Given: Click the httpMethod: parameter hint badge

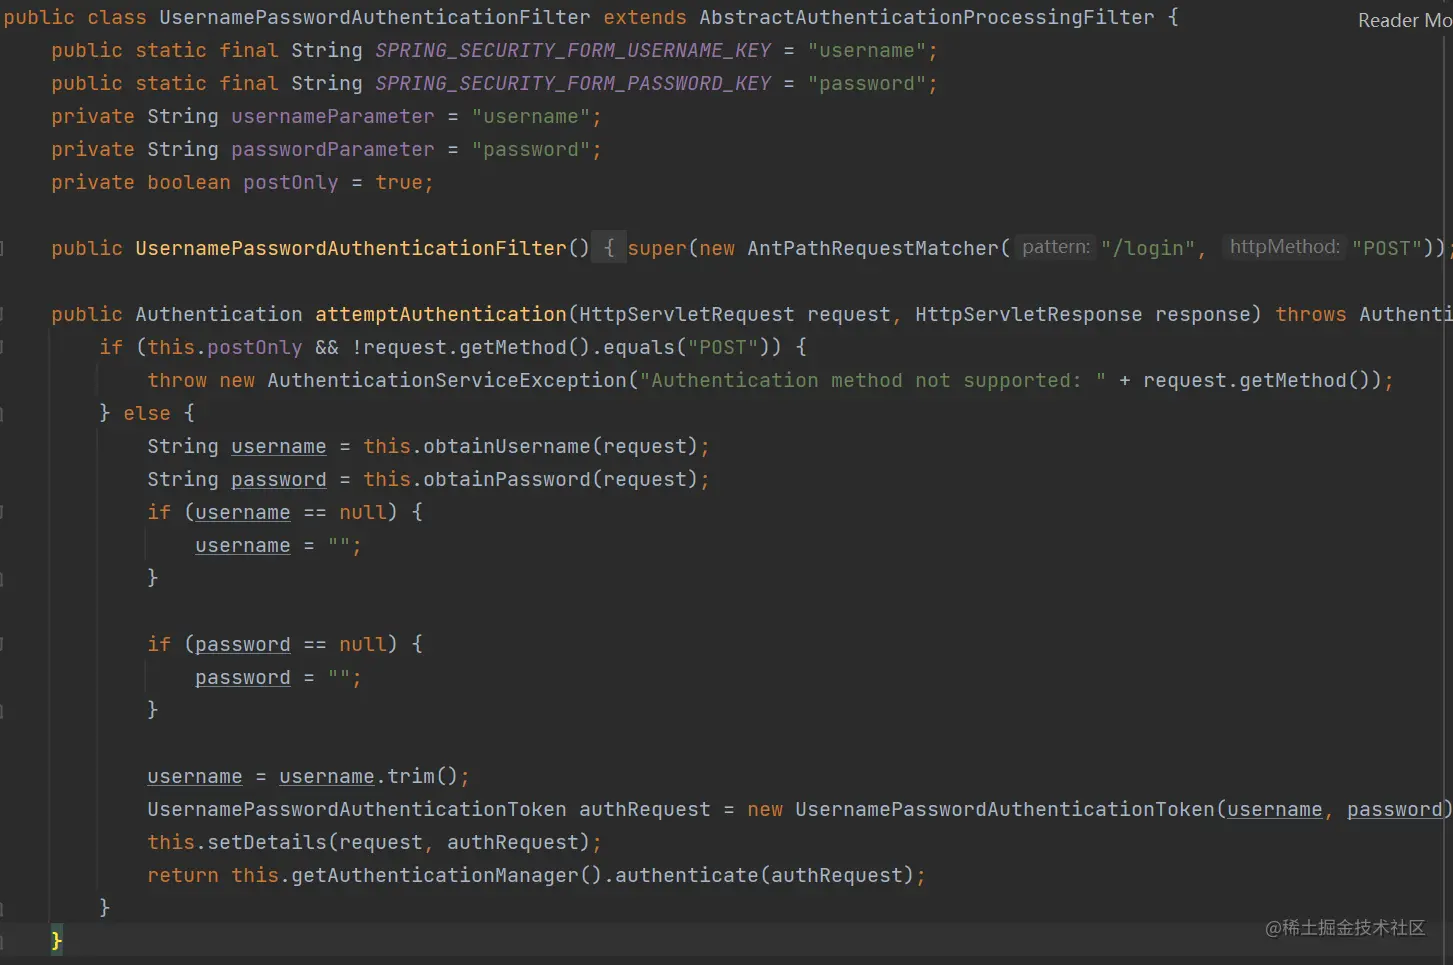Looking at the screenshot, I should click(x=1284, y=246).
